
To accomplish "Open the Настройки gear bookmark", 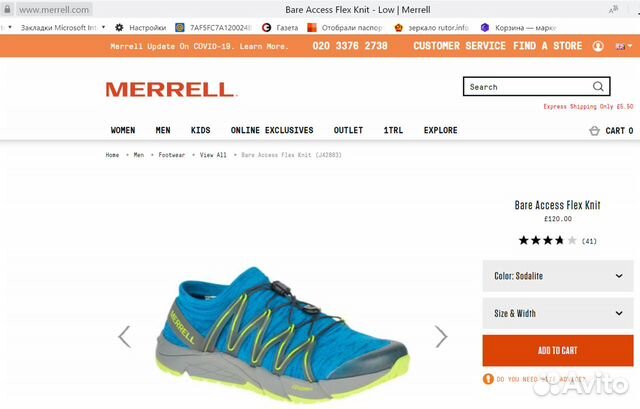I will tap(141, 28).
